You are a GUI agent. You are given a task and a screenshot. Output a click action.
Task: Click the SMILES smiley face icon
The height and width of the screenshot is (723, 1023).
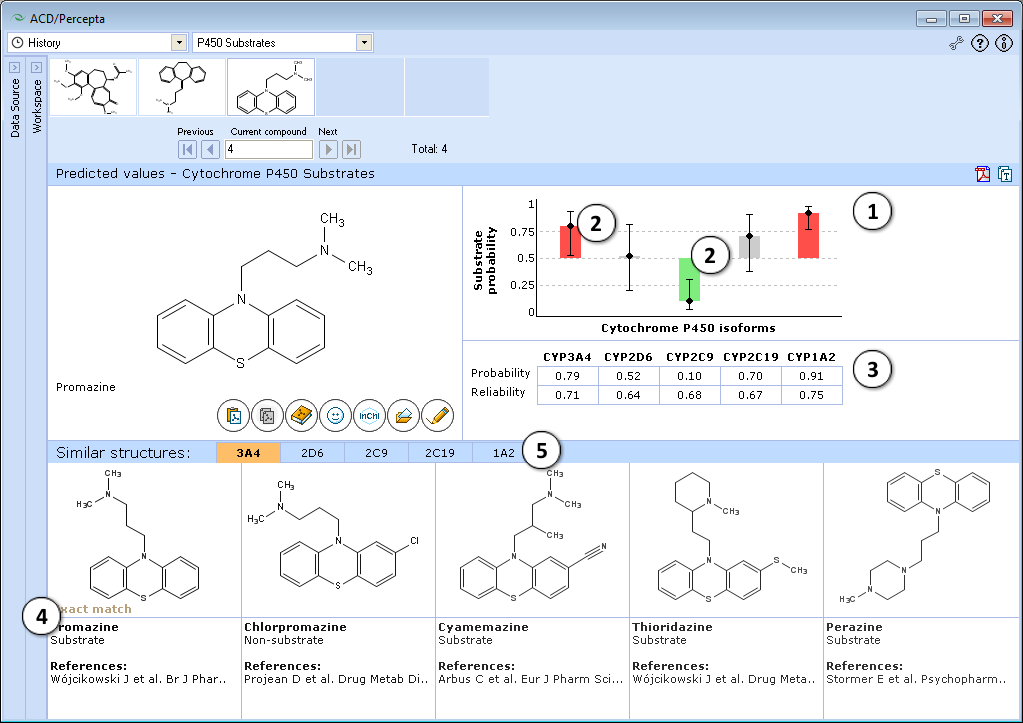335,416
